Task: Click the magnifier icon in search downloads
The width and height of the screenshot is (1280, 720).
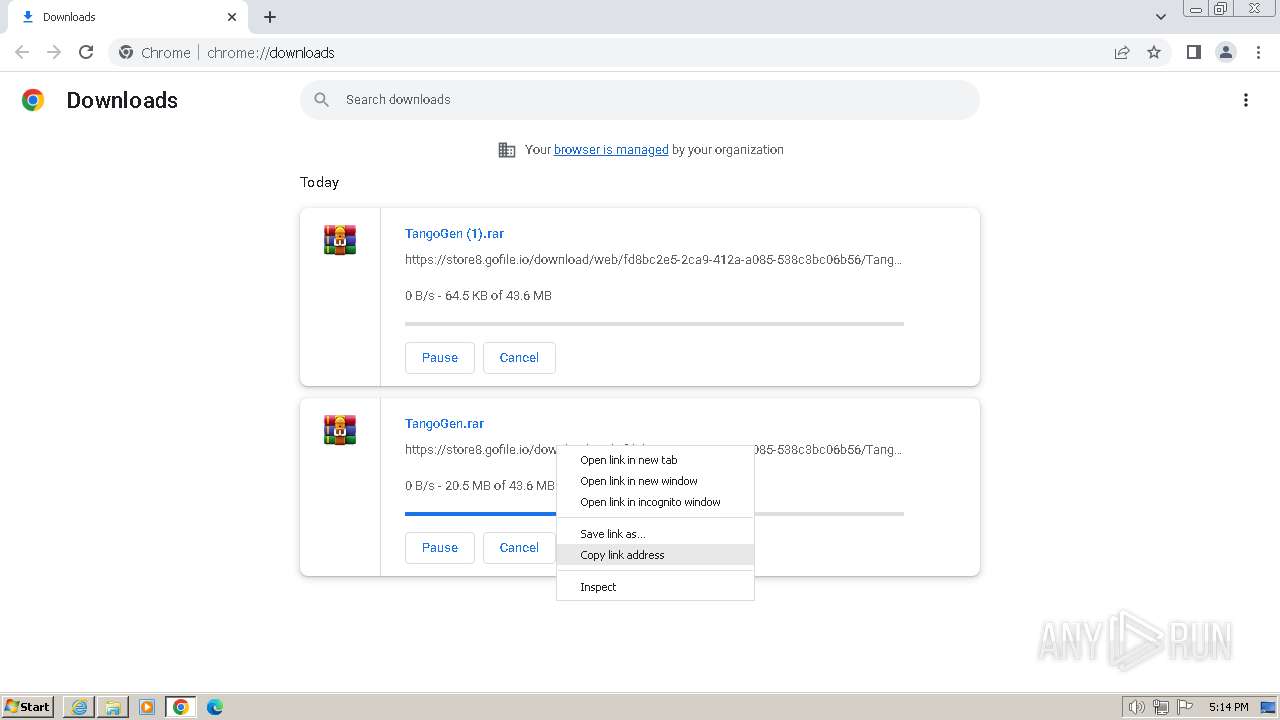Action: (x=321, y=100)
